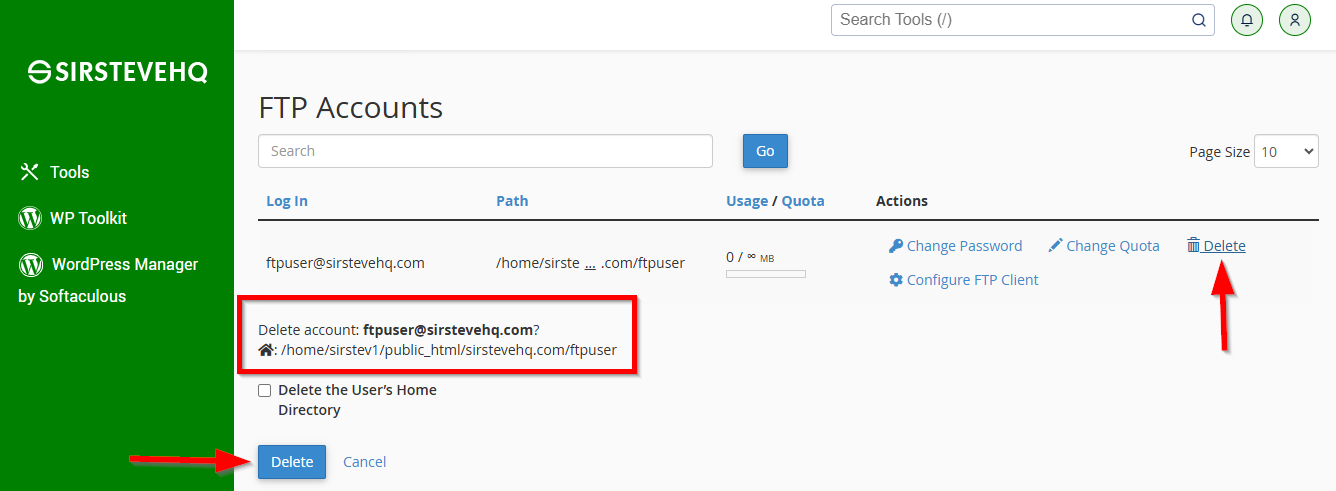Click the WordPress Manager WordPress icon

tap(30, 264)
